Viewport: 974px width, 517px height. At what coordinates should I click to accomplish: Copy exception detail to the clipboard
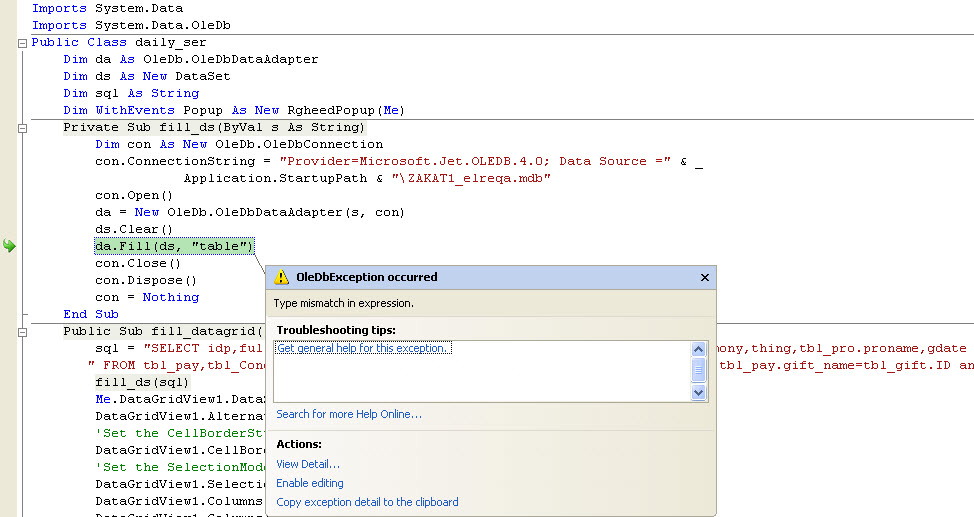pyautogui.click(x=367, y=502)
